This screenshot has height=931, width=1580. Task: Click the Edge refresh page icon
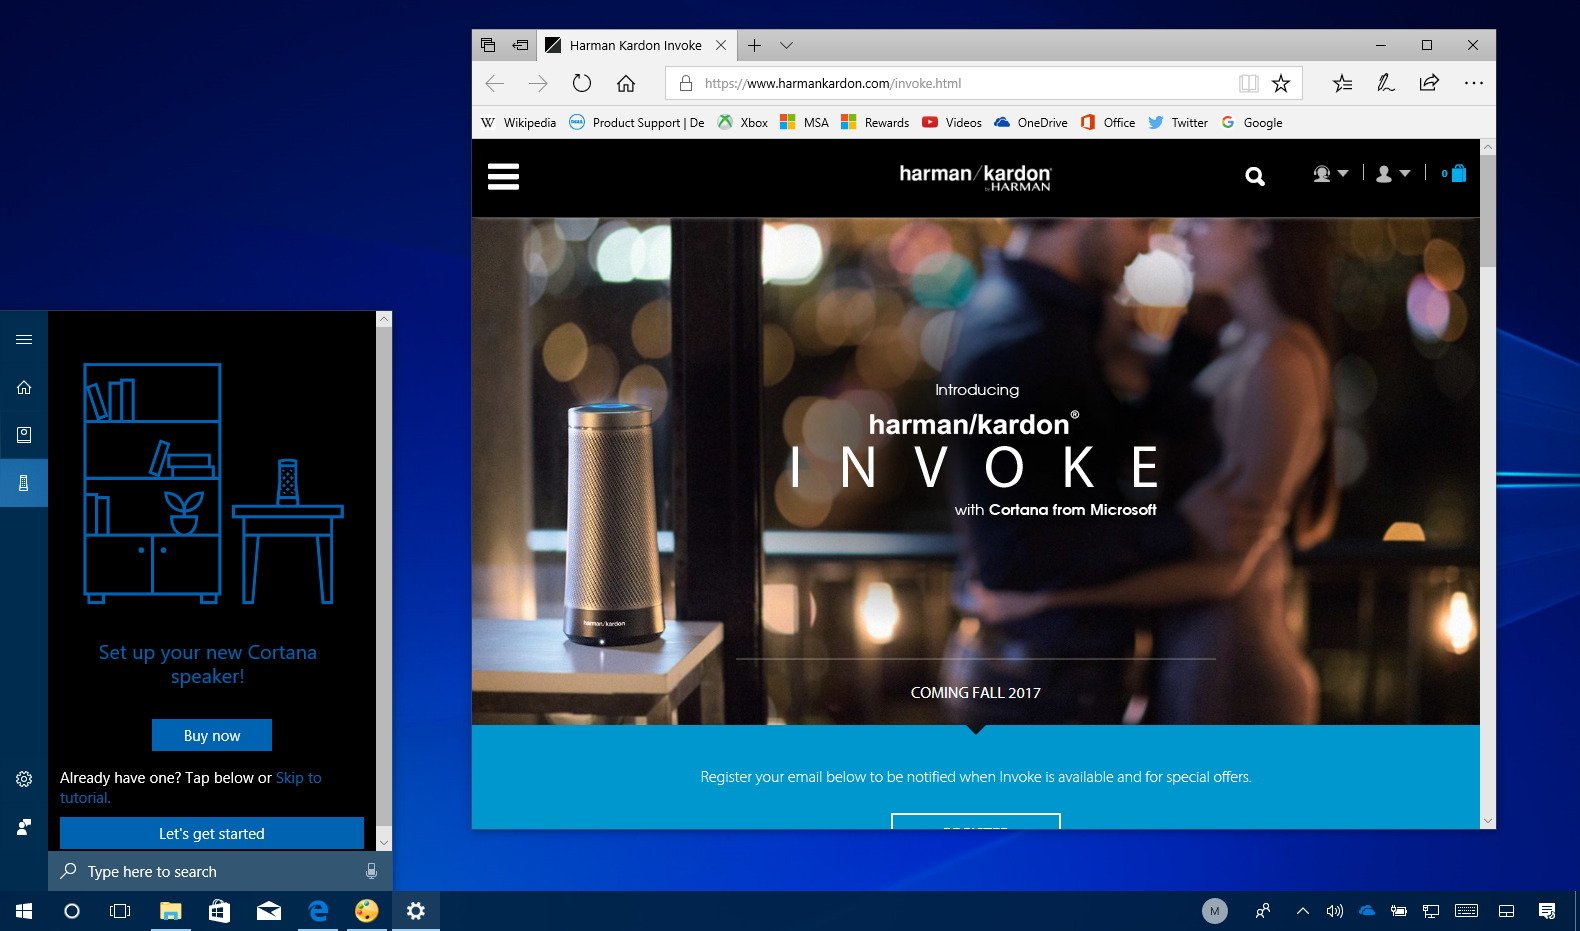coord(582,84)
